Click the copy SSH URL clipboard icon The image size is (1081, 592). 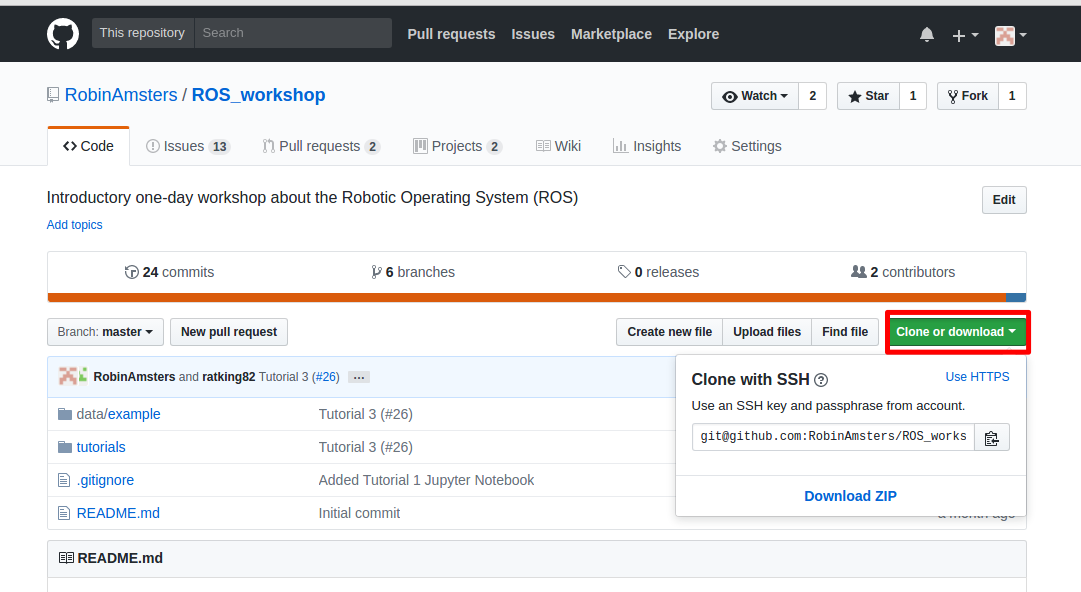pos(991,438)
